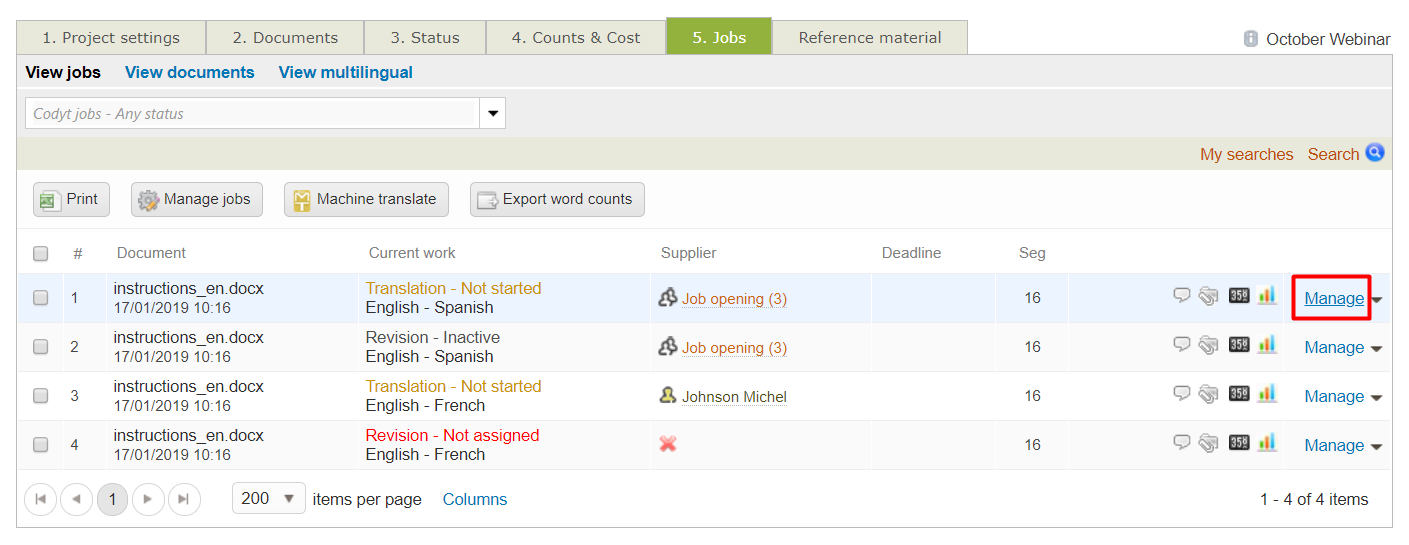
Task: Click the Machine translate button
Action: (365, 199)
